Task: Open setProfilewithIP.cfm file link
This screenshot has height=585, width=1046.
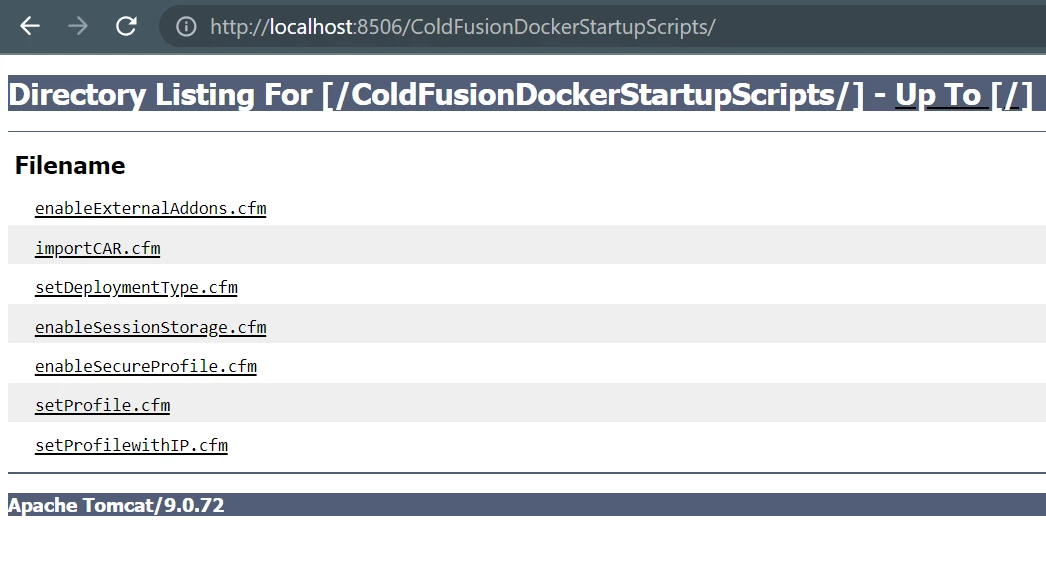Action: (x=131, y=445)
